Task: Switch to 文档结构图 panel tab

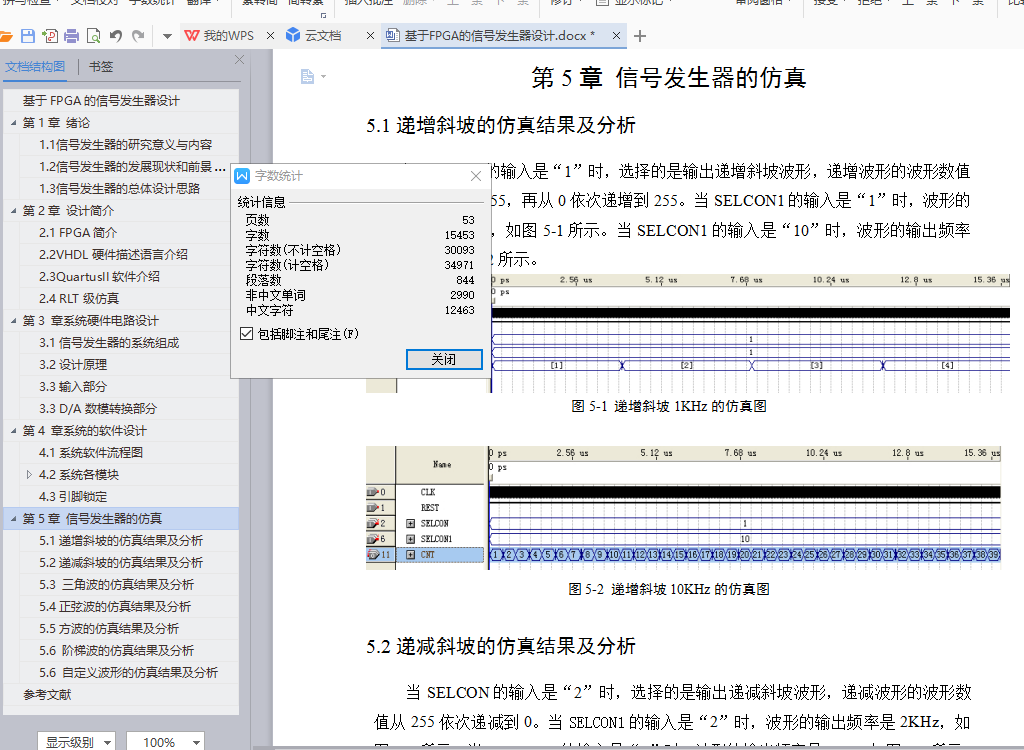Action: pos(35,67)
